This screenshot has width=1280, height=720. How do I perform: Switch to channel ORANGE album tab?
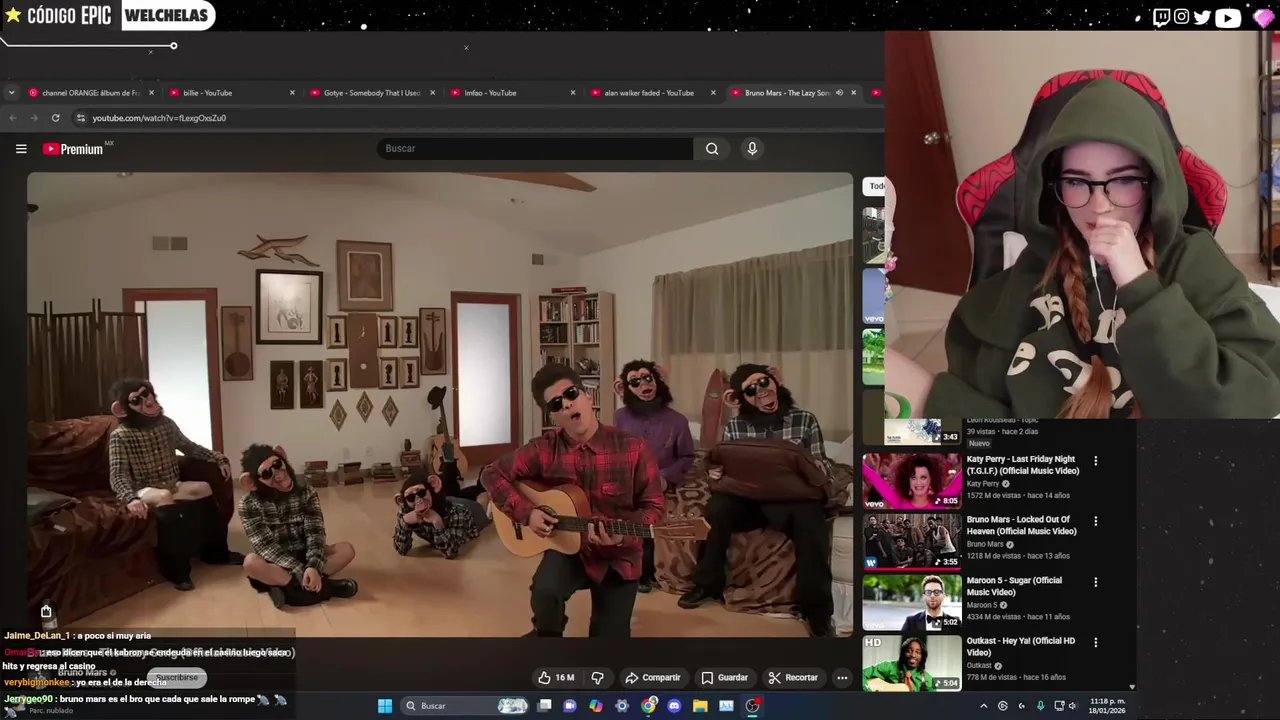click(91, 93)
